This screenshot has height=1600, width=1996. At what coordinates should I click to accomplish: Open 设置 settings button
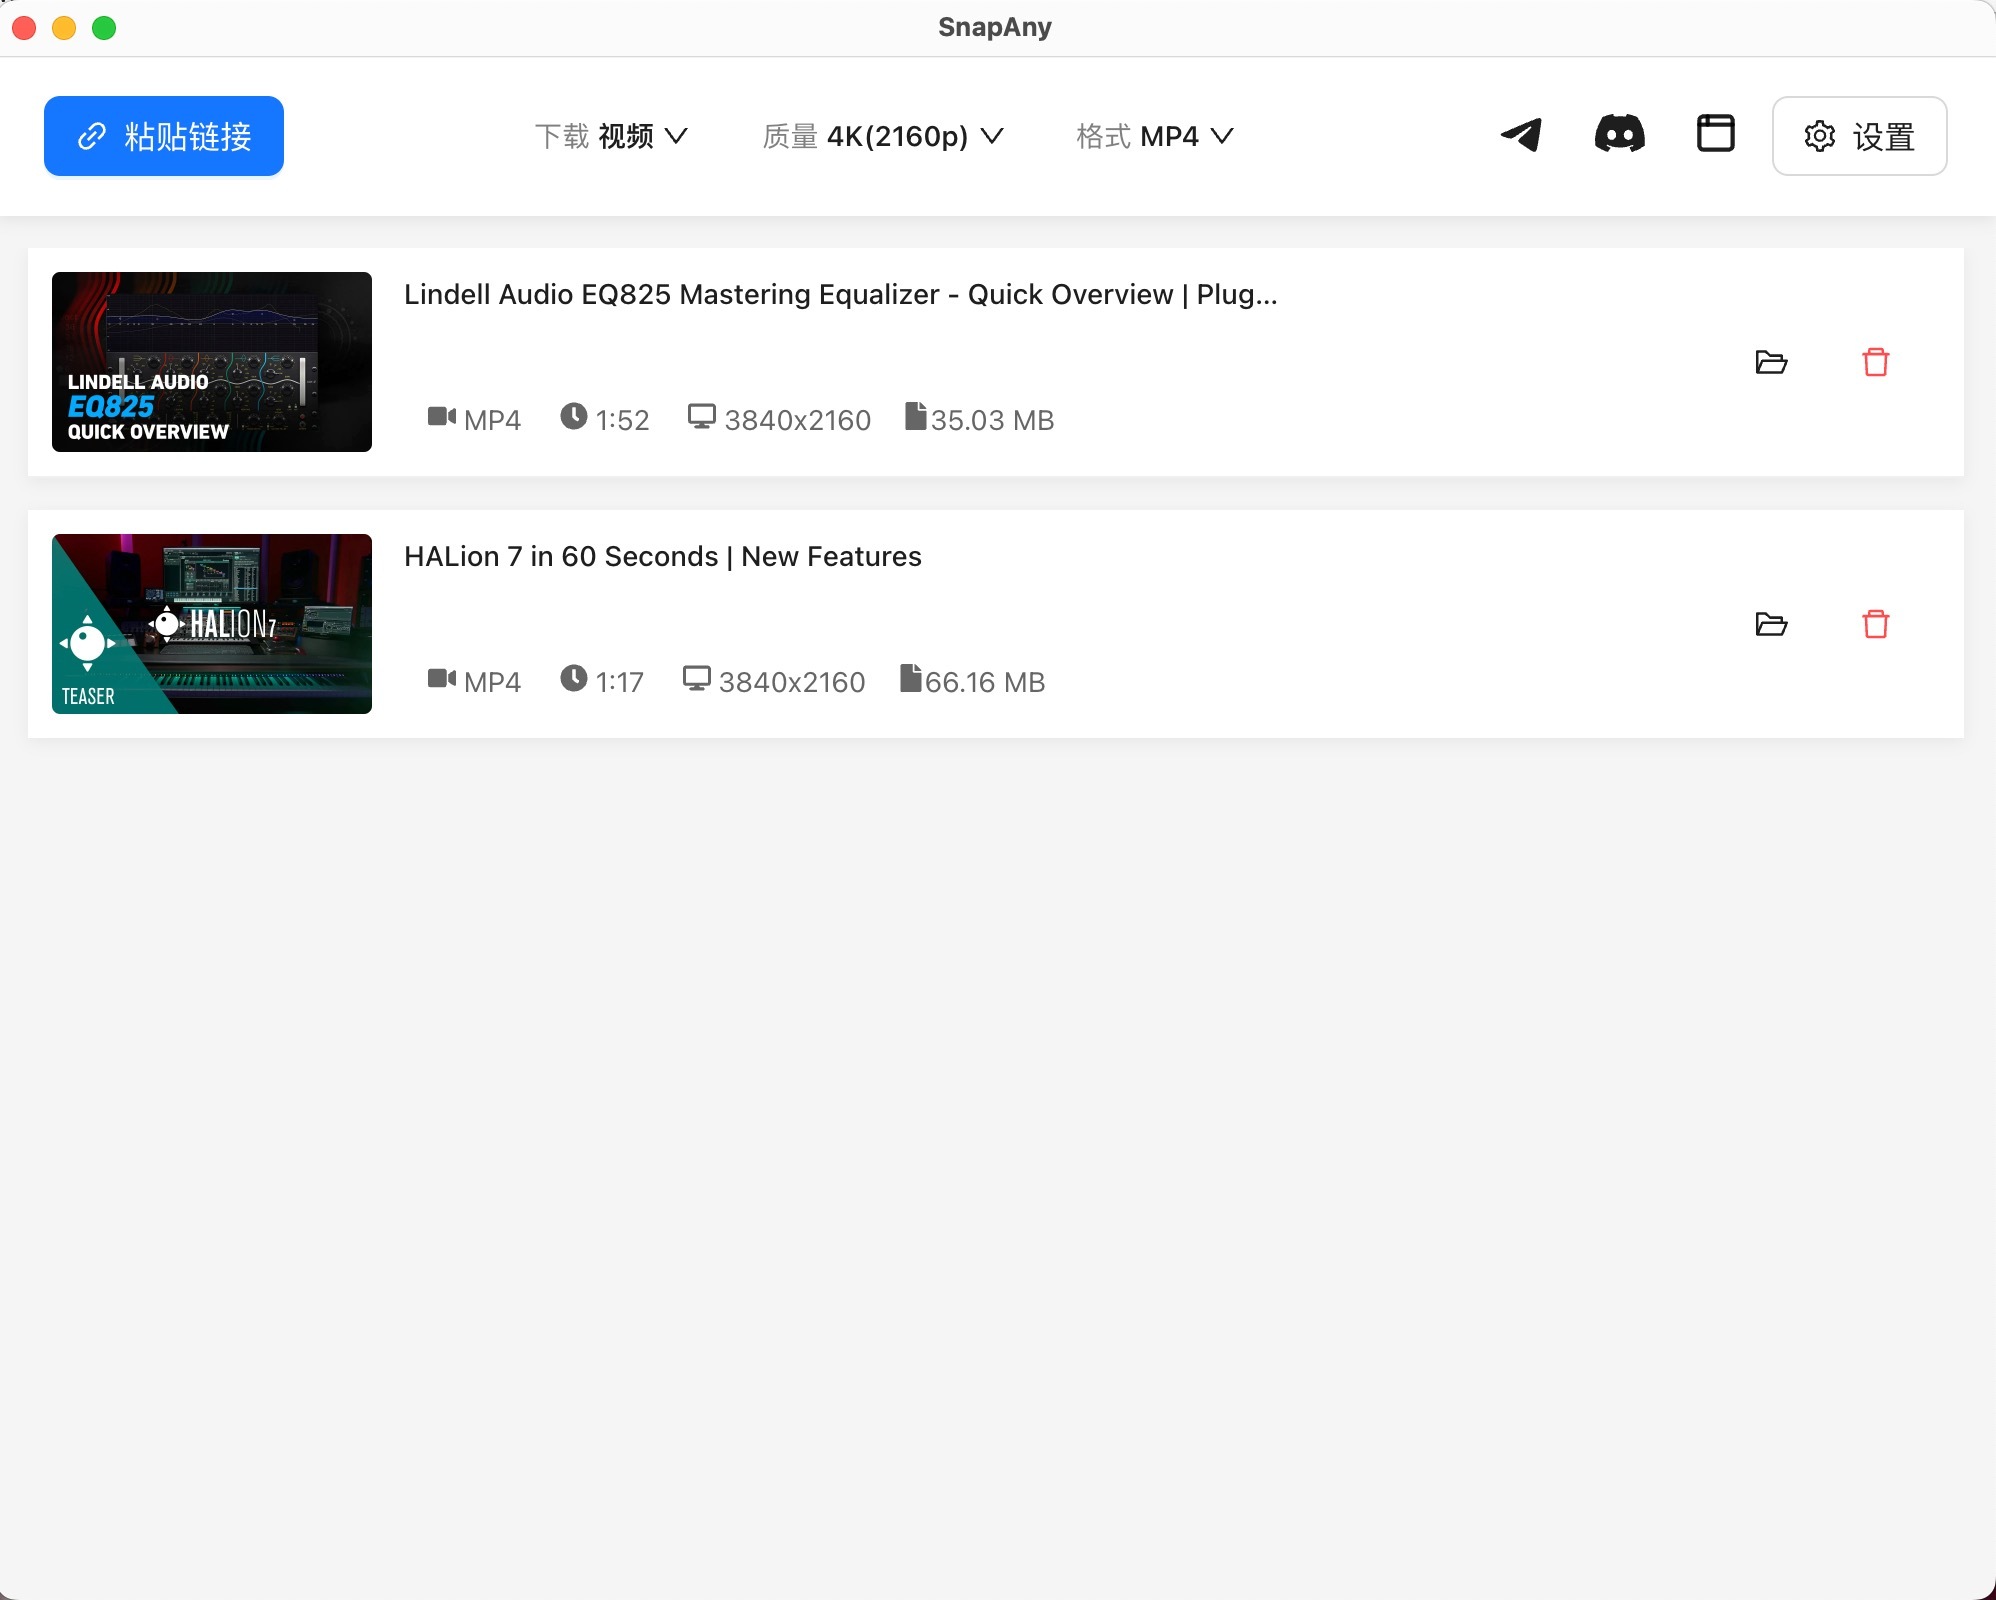[1859, 136]
